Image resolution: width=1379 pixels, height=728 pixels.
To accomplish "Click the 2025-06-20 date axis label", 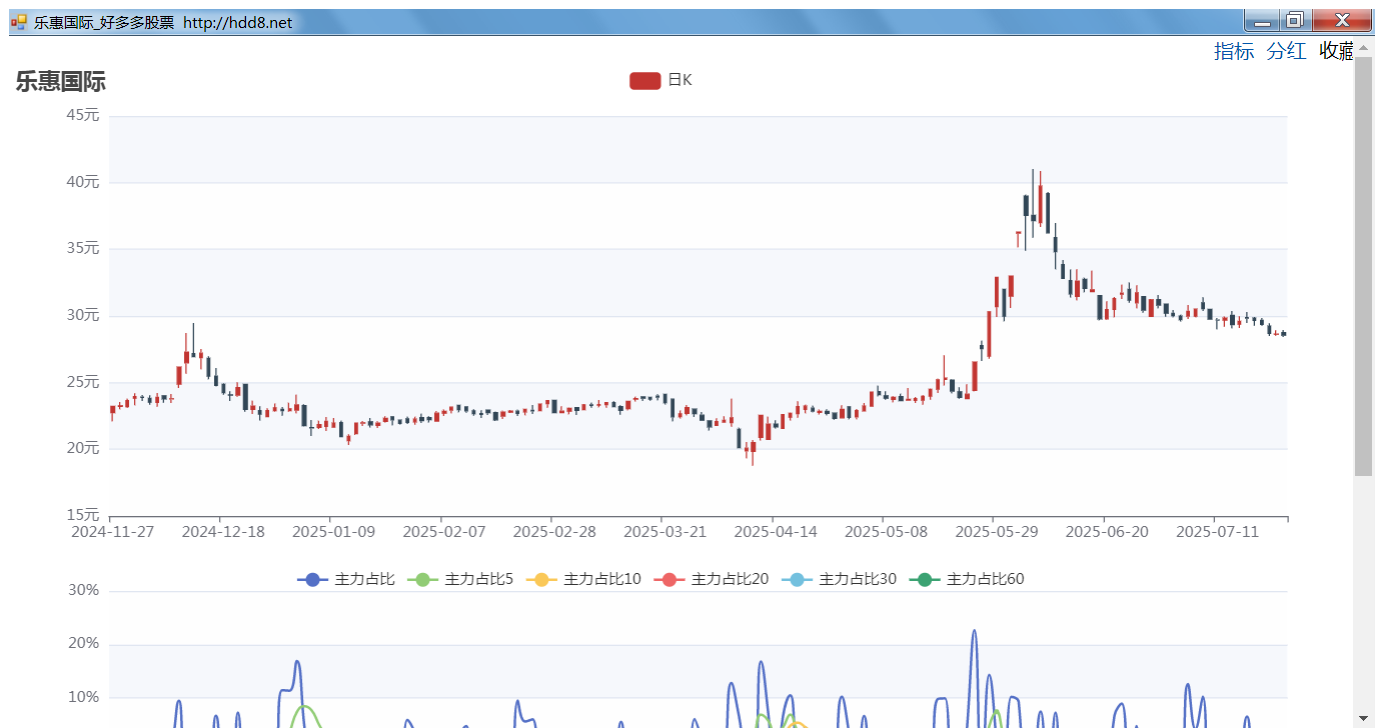I will pyautogui.click(x=1107, y=531).
